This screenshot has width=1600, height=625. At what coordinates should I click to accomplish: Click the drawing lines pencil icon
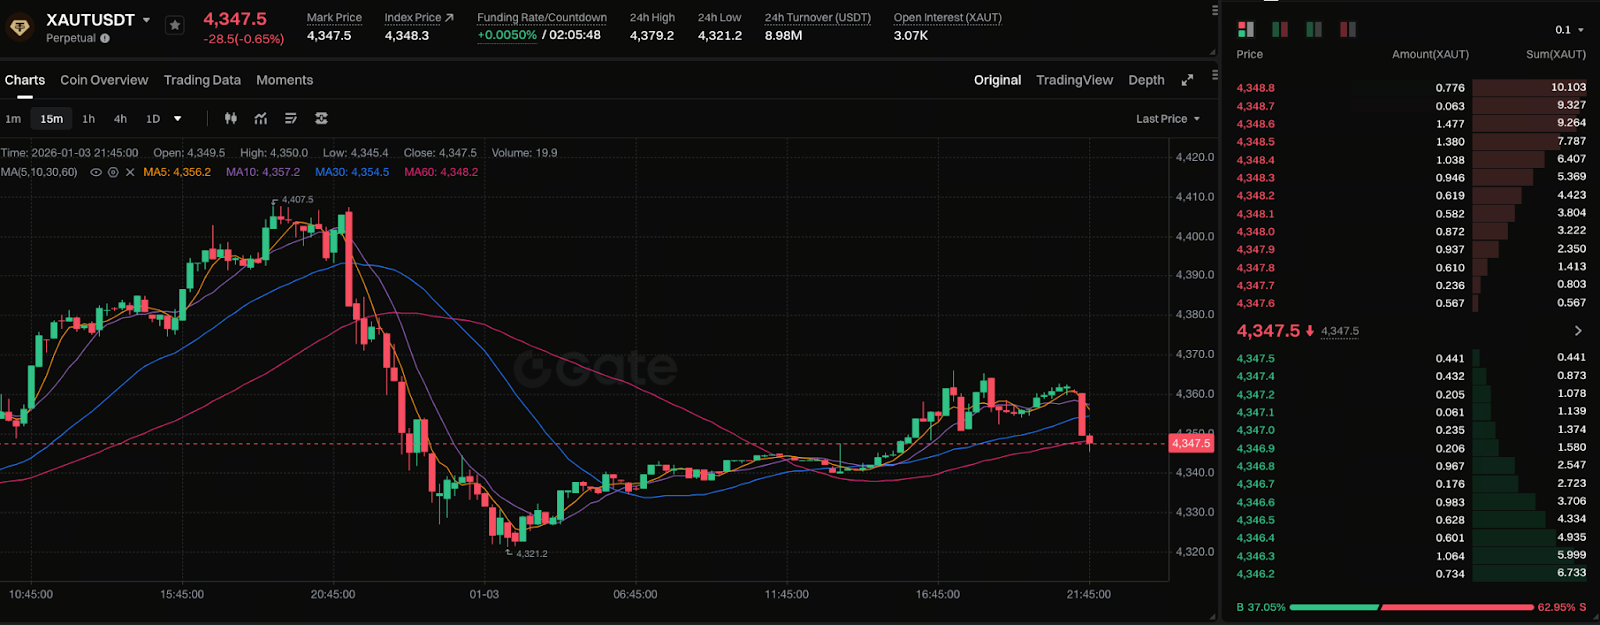click(291, 118)
